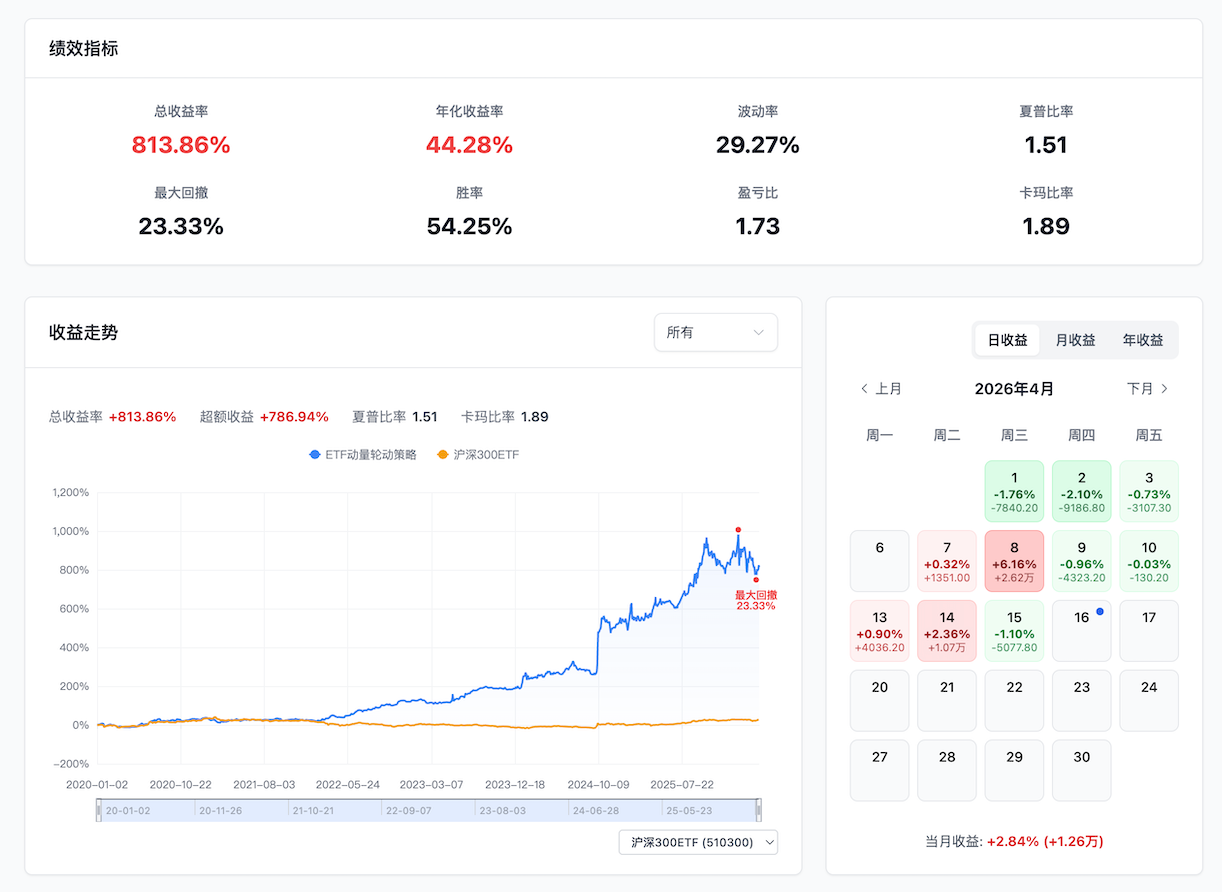Click the red peak marker on the chart

[x=738, y=530]
